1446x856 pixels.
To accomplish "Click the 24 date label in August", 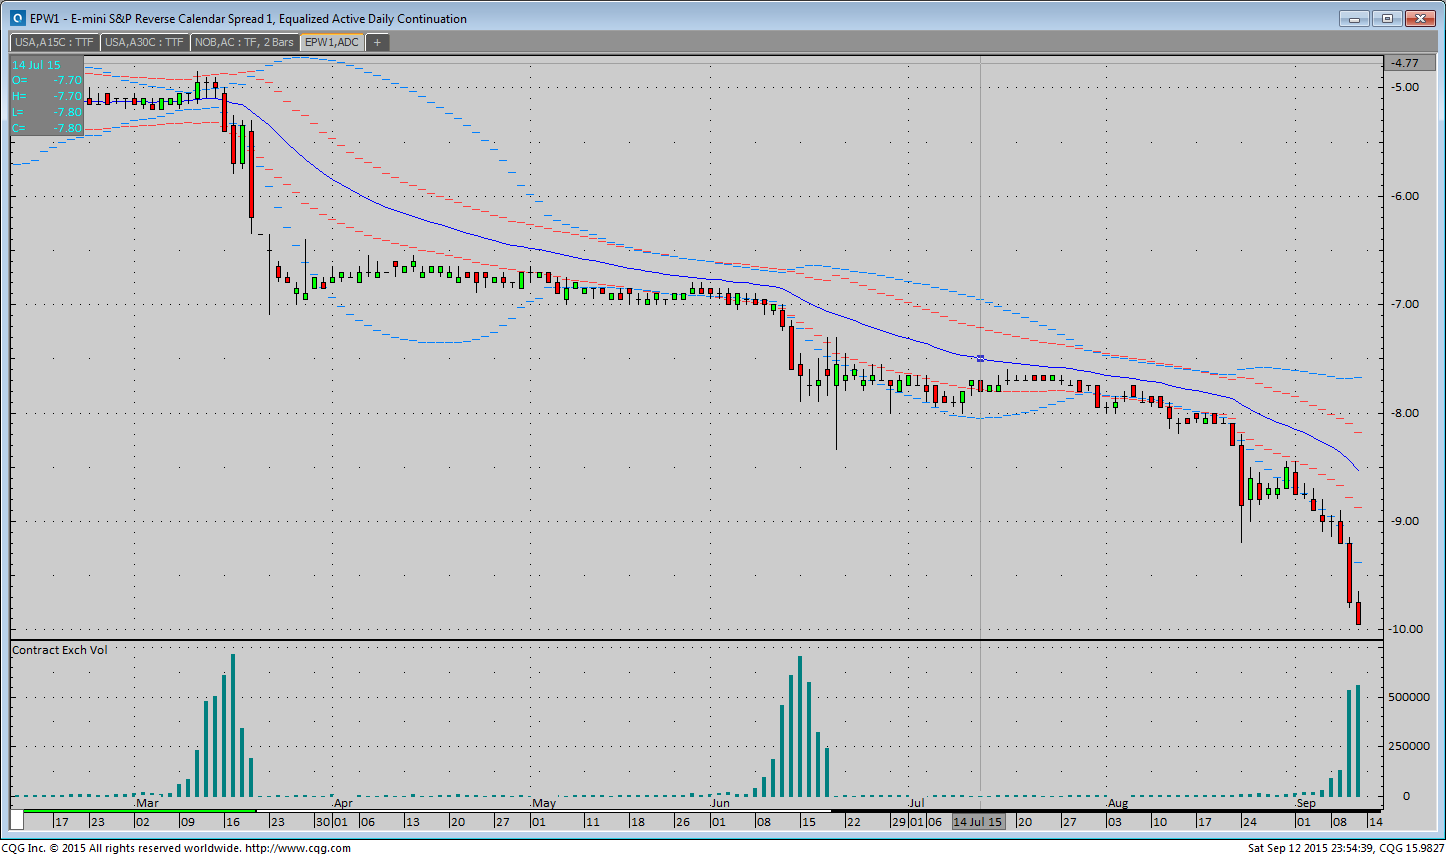I will [1249, 822].
